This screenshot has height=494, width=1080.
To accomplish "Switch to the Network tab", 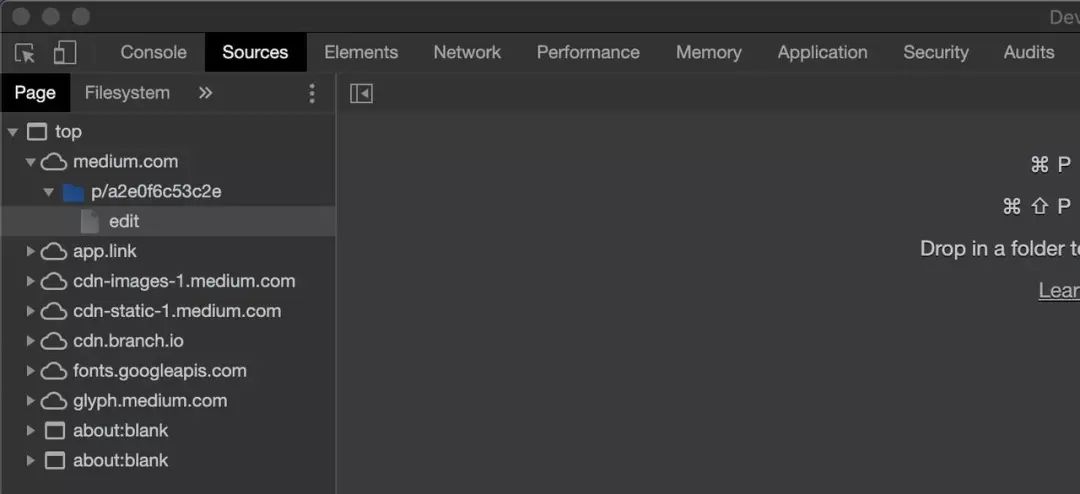I will (x=467, y=52).
